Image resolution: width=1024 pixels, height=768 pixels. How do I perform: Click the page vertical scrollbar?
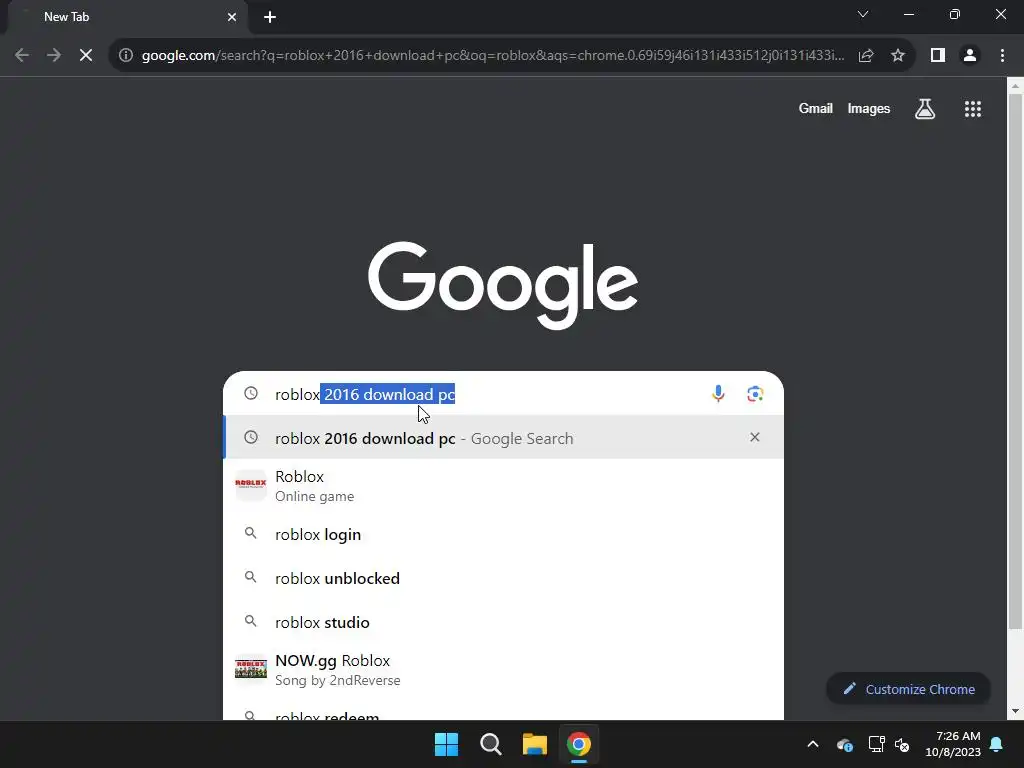tap(1015, 362)
